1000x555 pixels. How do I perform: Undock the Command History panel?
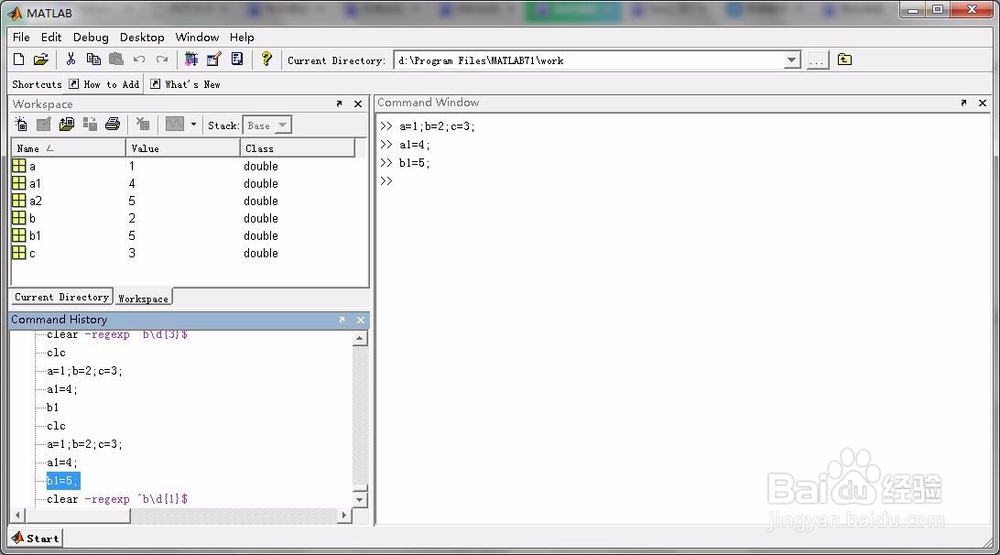342,320
